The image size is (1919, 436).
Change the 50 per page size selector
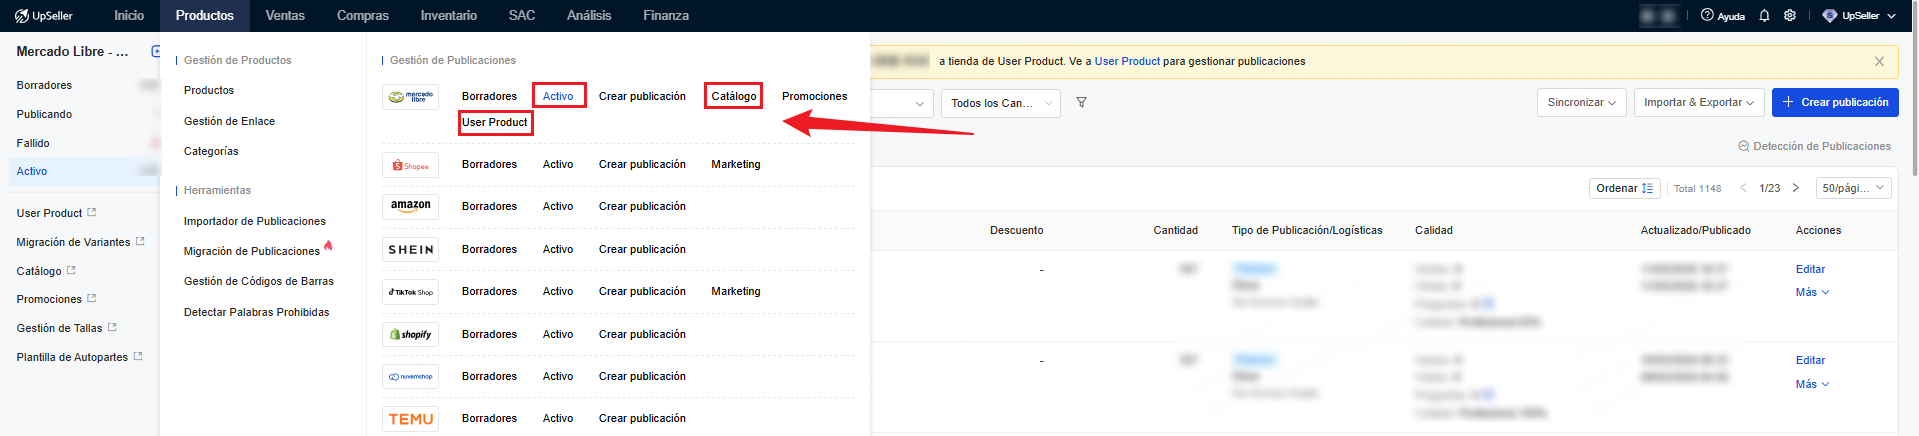click(x=1853, y=188)
